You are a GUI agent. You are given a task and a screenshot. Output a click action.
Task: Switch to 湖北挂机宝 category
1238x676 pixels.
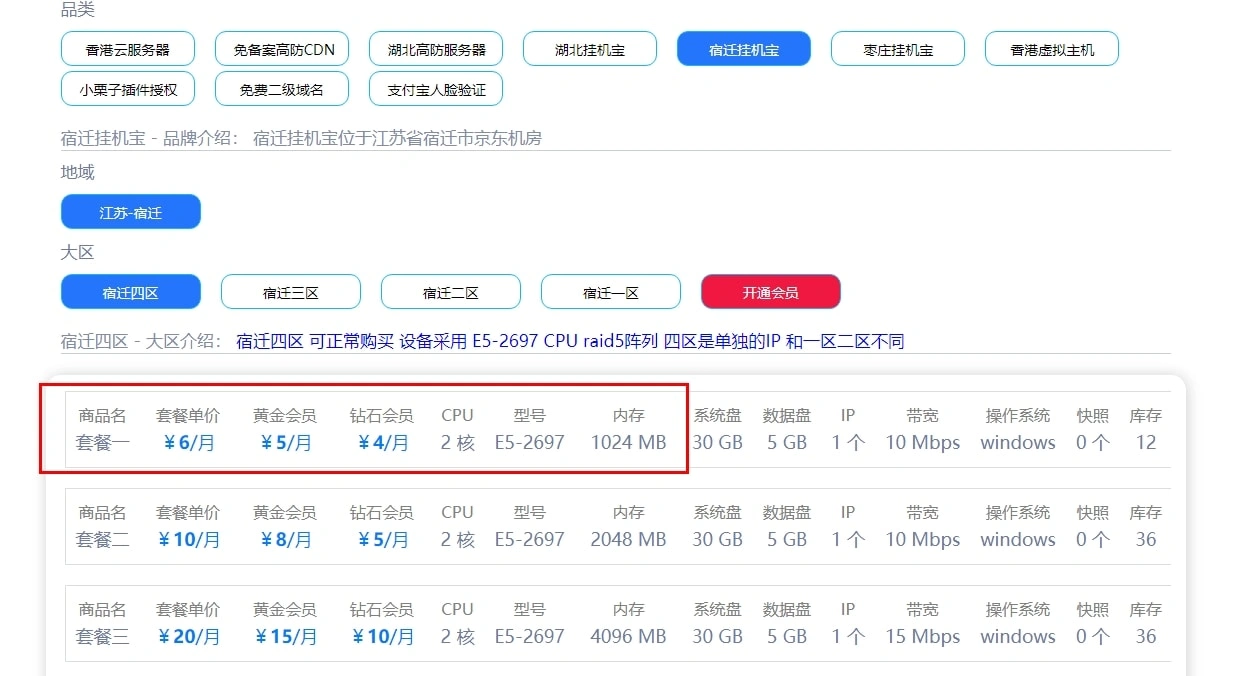coord(590,49)
